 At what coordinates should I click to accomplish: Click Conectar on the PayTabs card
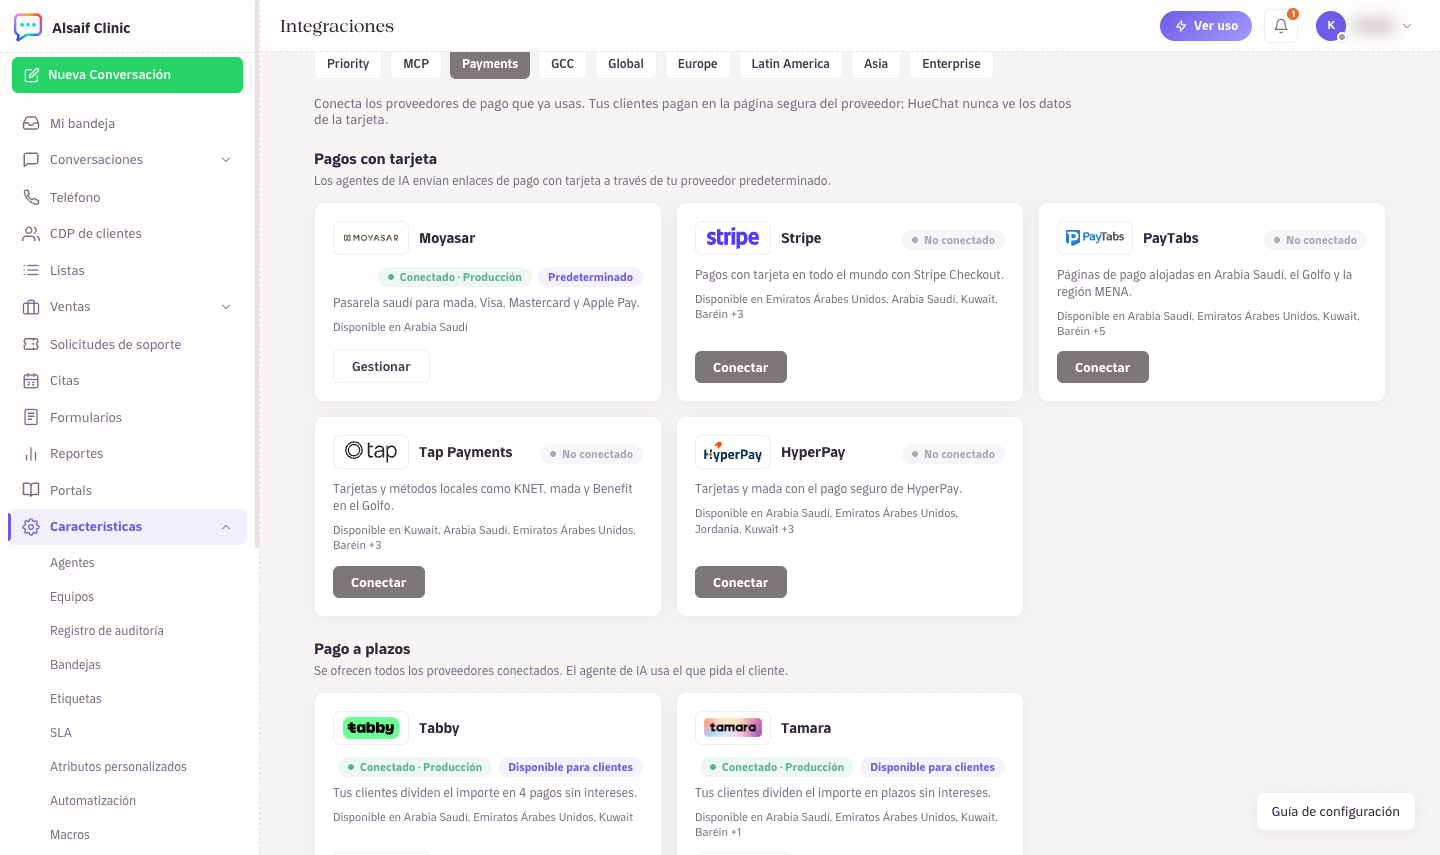(1103, 367)
